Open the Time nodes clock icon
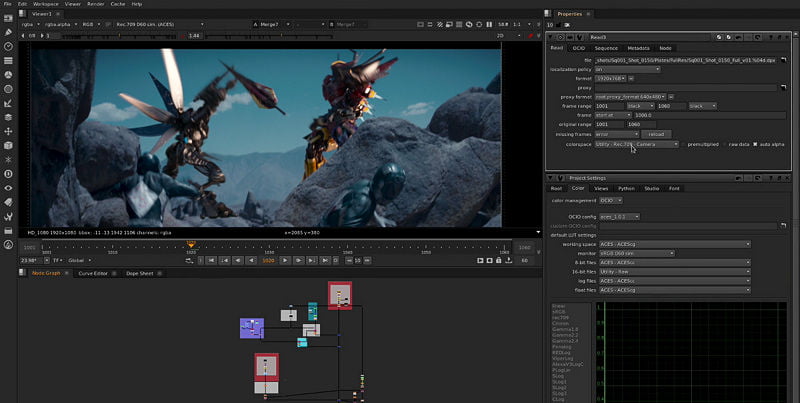The image size is (800, 403). [x=8, y=46]
